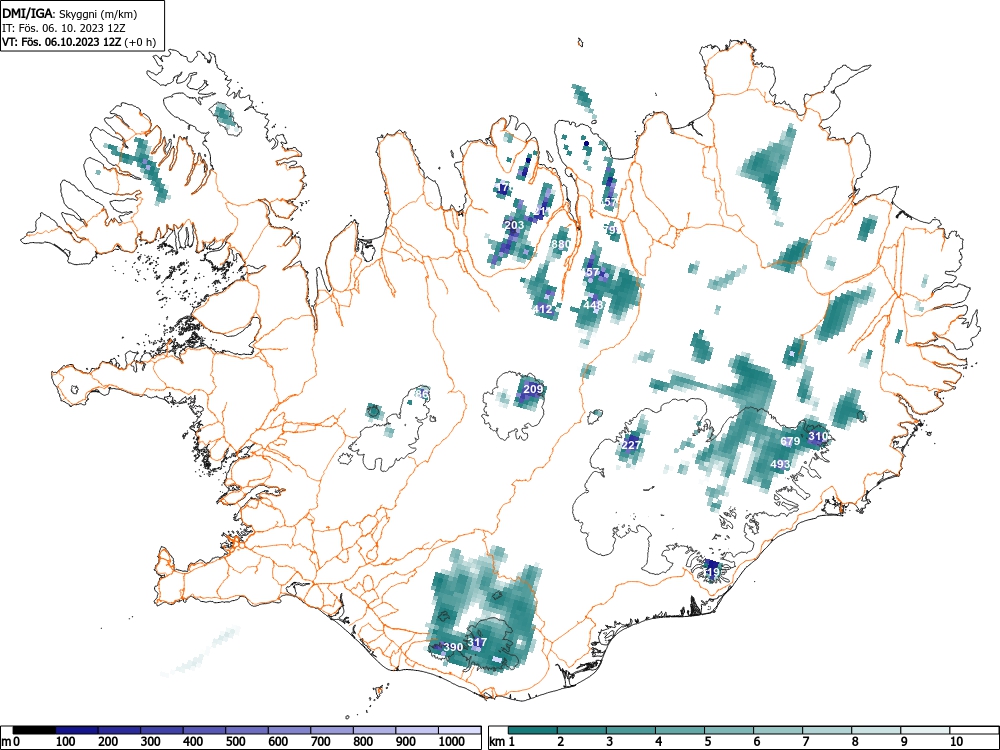Select the swatch between 300 and 400 m

pos(161,730)
